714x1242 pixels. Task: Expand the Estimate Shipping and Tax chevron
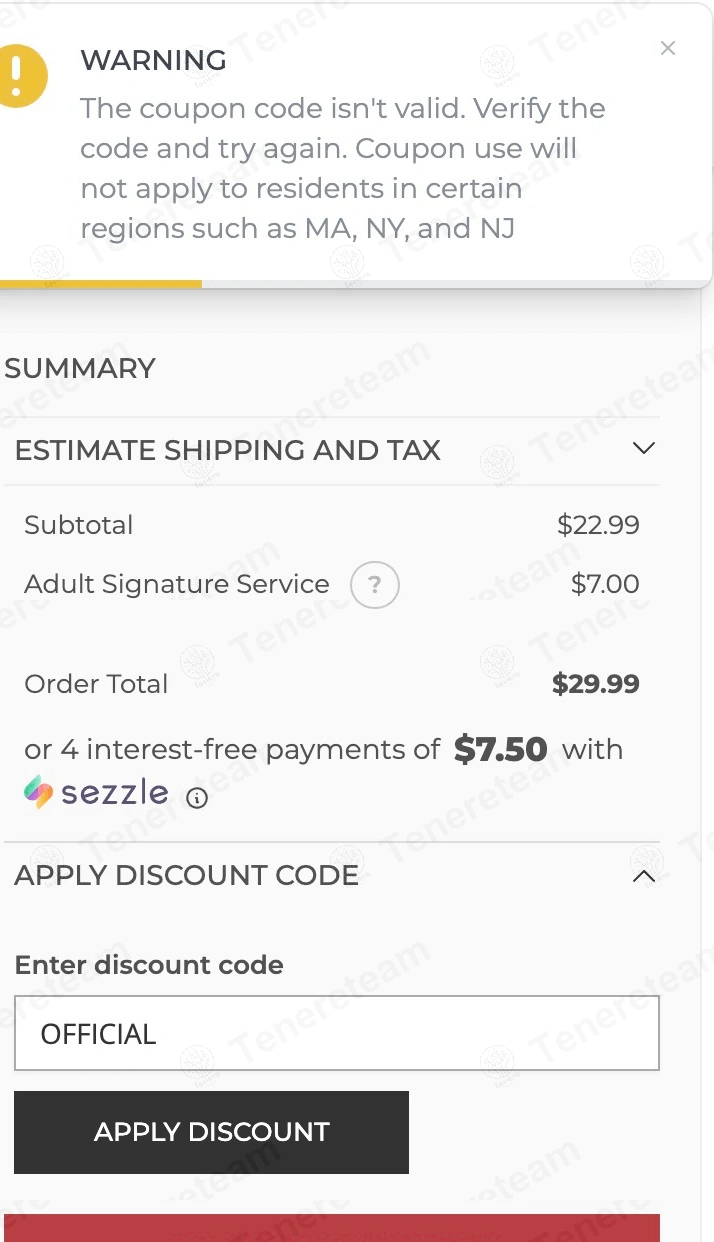click(x=644, y=448)
